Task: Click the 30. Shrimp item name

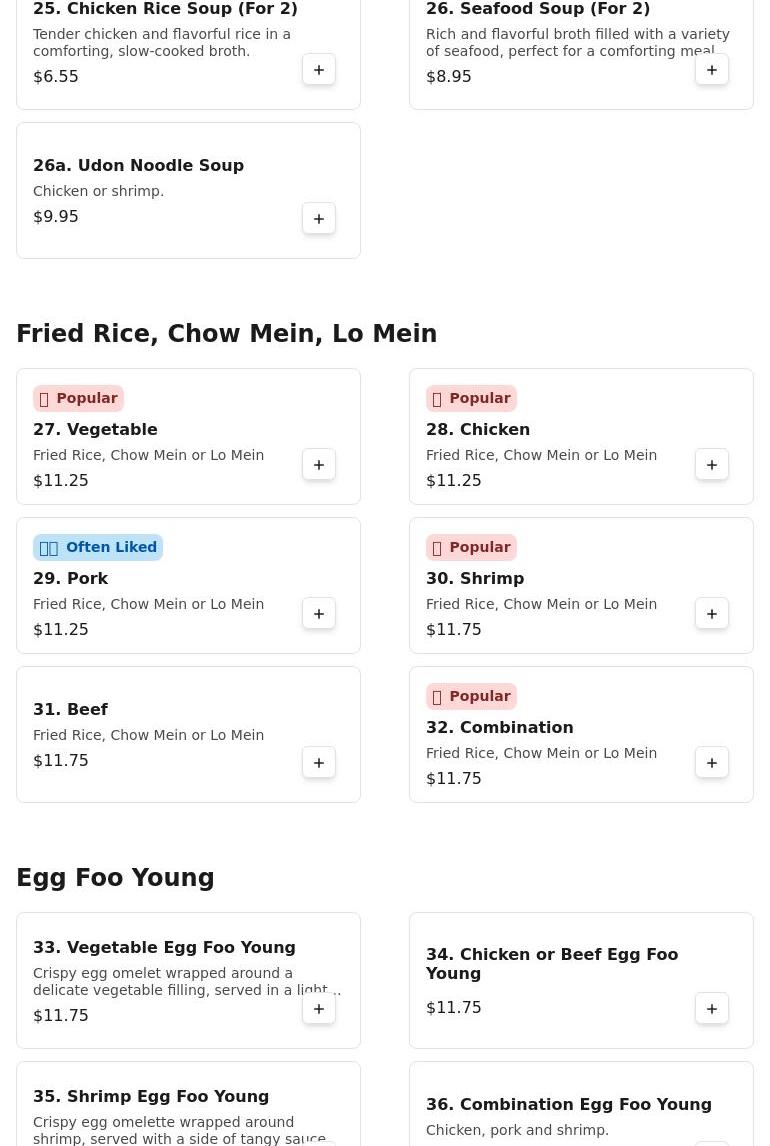Action: coord(475,579)
